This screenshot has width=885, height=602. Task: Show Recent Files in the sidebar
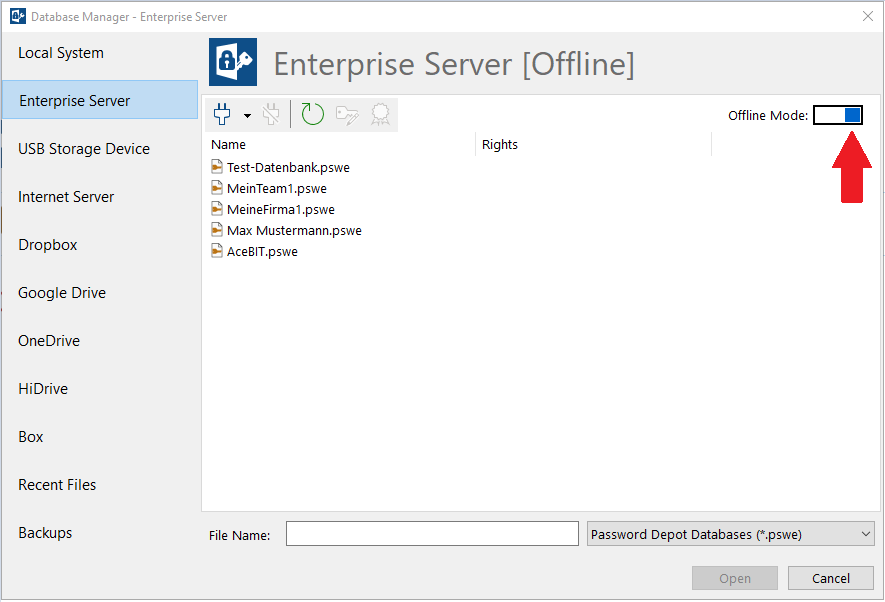point(57,484)
